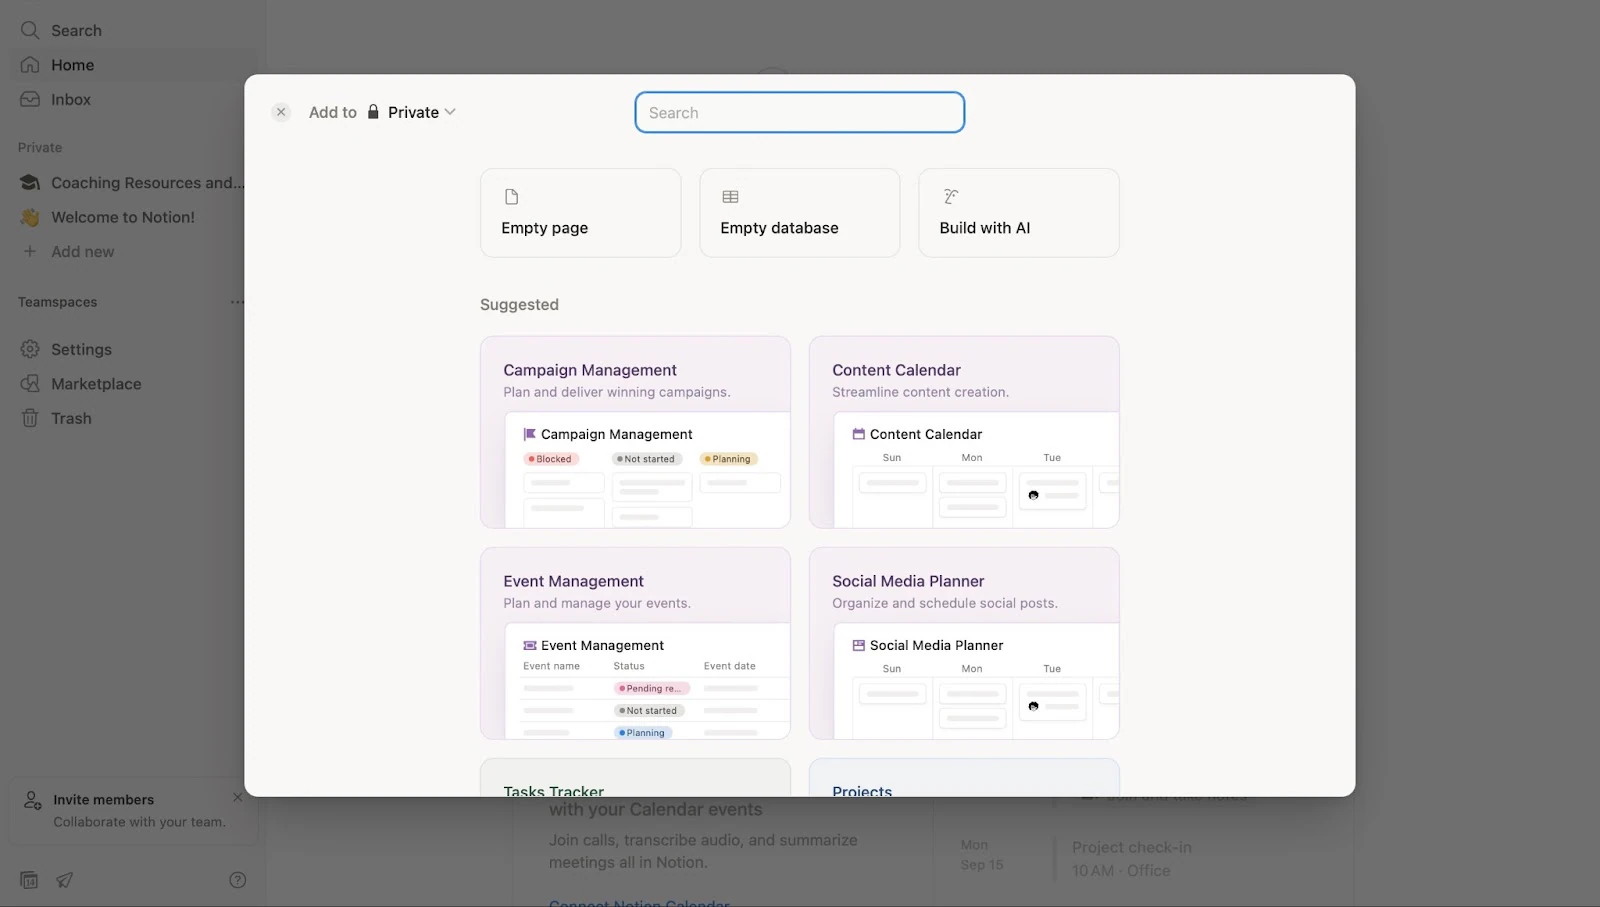Click the Marketplace shapes icon
The image size is (1600, 907).
pos(30,384)
